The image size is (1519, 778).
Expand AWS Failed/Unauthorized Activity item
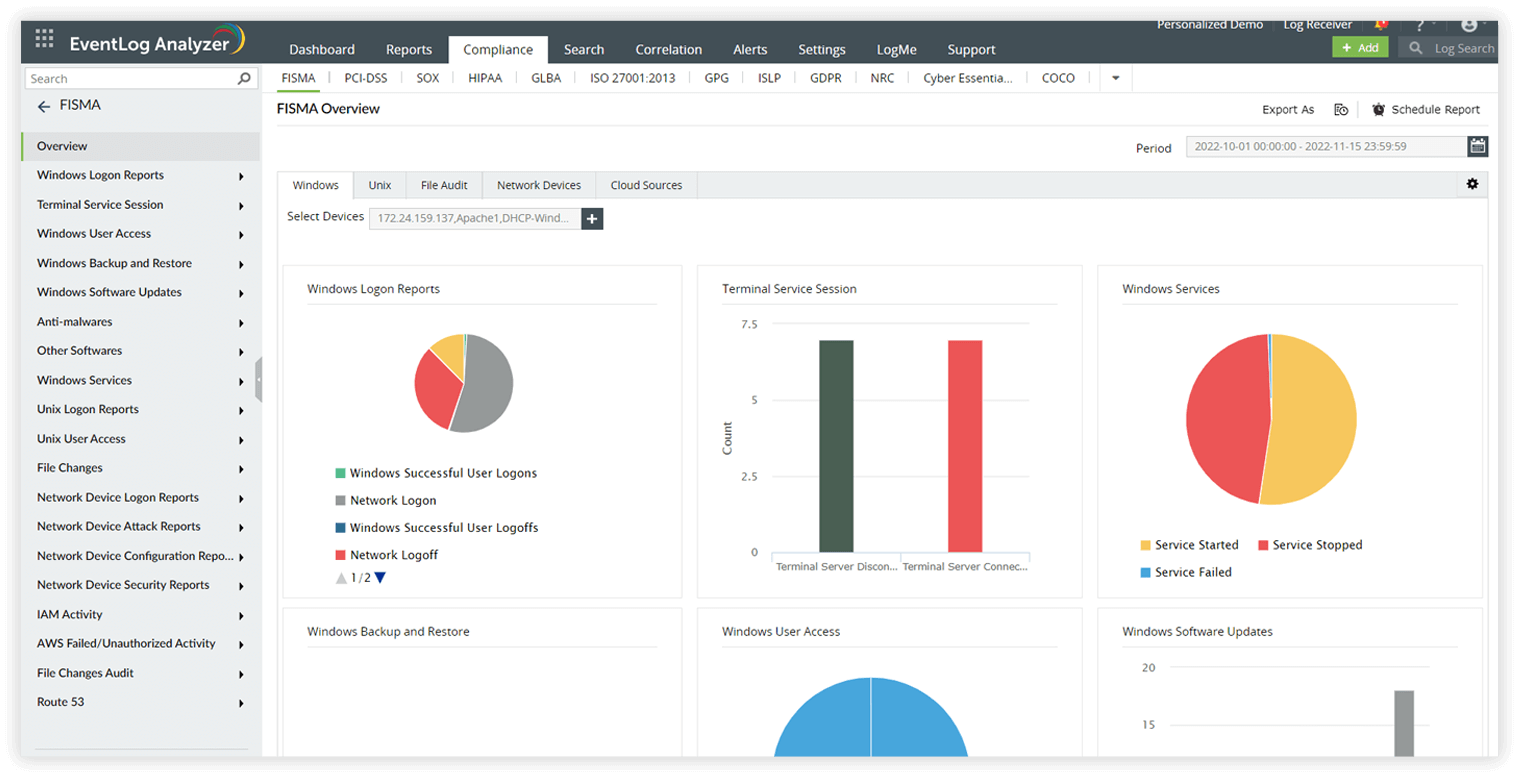241,645
